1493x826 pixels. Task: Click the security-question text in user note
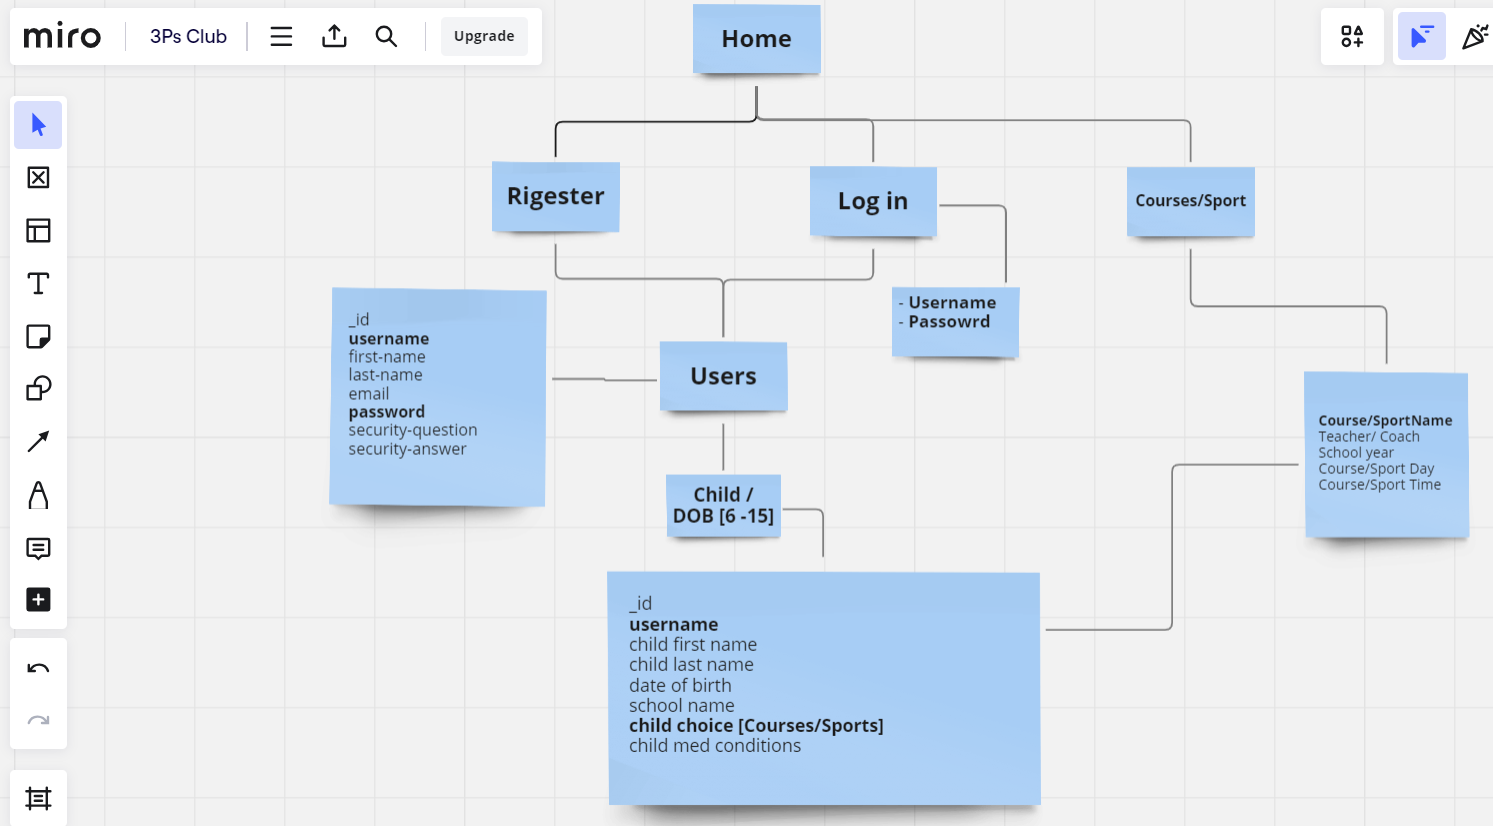coord(413,430)
